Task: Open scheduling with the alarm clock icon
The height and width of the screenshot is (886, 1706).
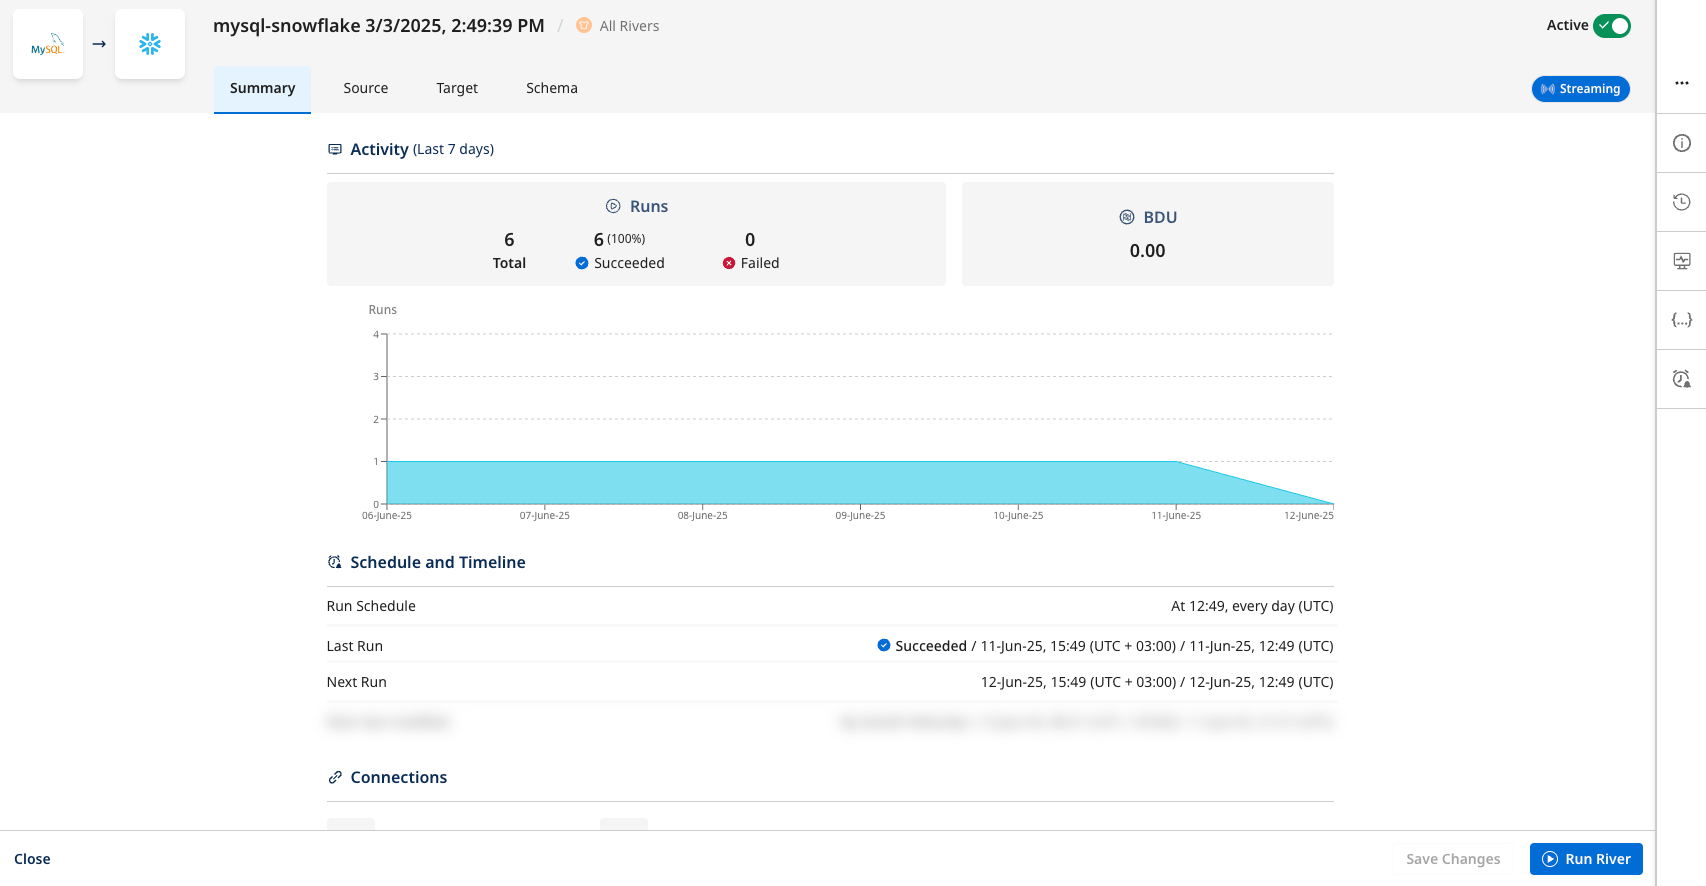Action: point(1682,379)
